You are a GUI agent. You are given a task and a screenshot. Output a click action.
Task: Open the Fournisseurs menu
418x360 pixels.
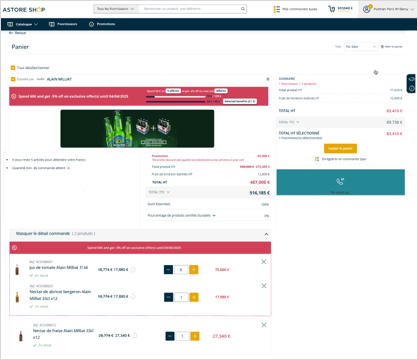[63, 24]
